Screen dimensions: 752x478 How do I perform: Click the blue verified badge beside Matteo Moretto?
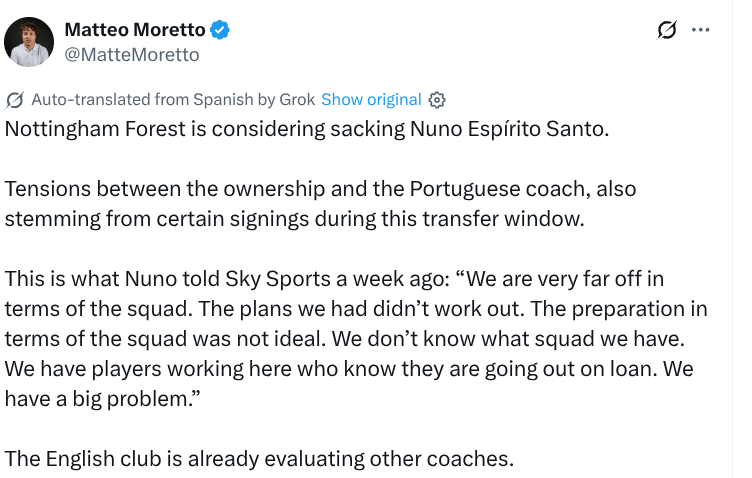tap(220, 30)
